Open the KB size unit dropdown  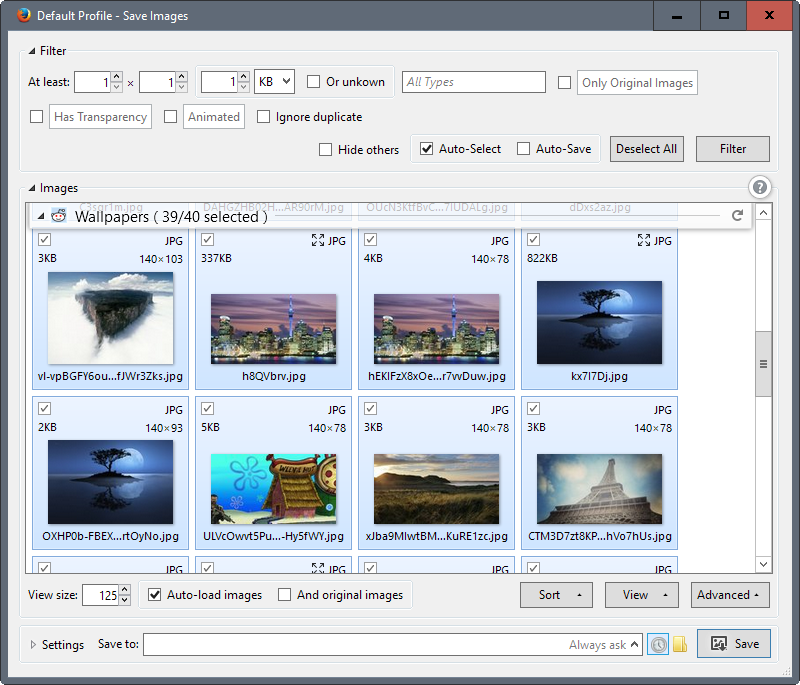(274, 82)
